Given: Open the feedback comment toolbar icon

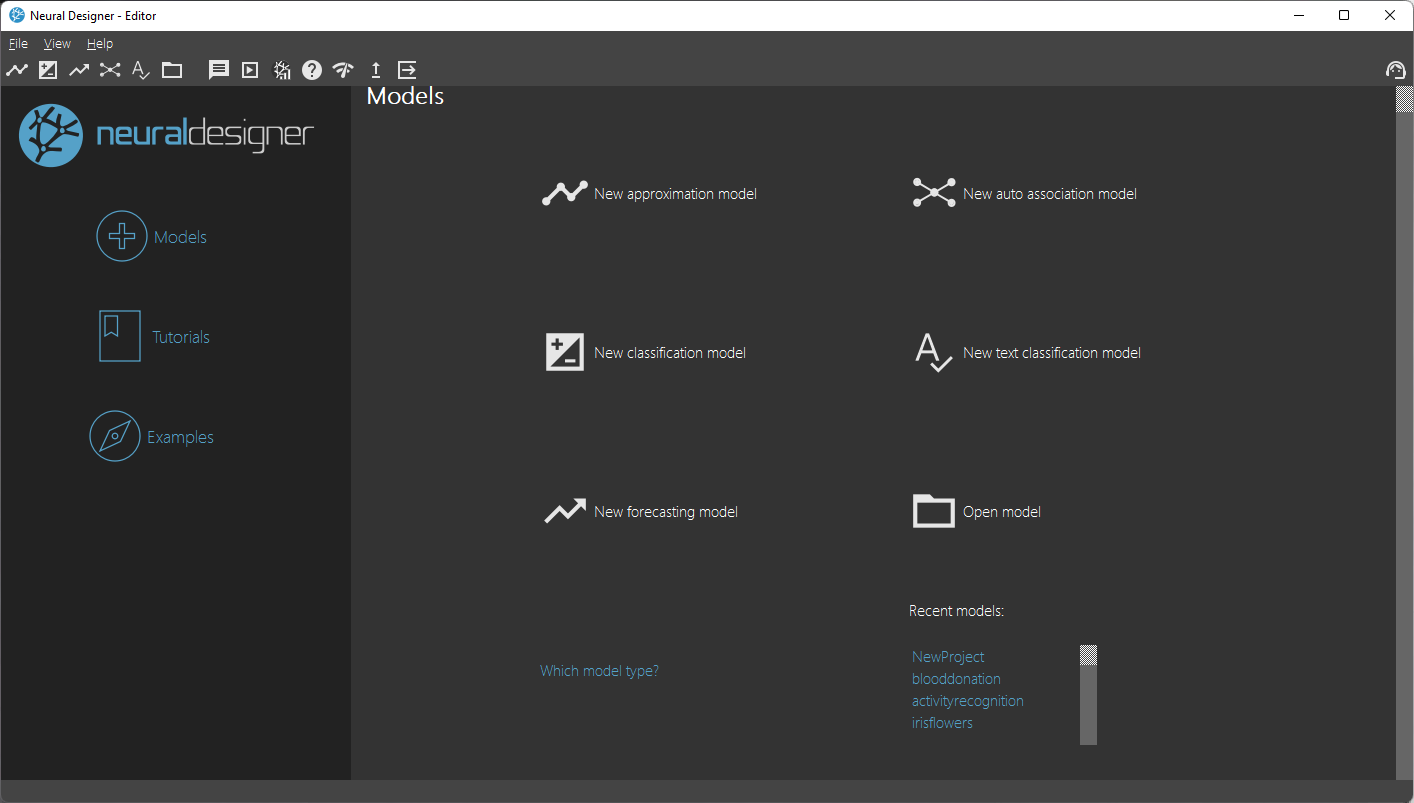Looking at the screenshot, I should click(x=218, y=70).
